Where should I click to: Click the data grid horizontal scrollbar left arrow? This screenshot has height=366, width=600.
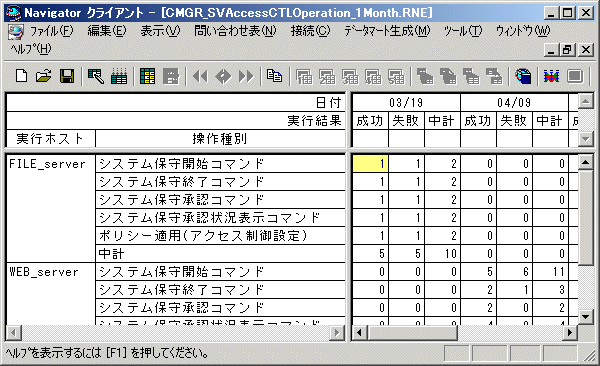click(359, 332)
